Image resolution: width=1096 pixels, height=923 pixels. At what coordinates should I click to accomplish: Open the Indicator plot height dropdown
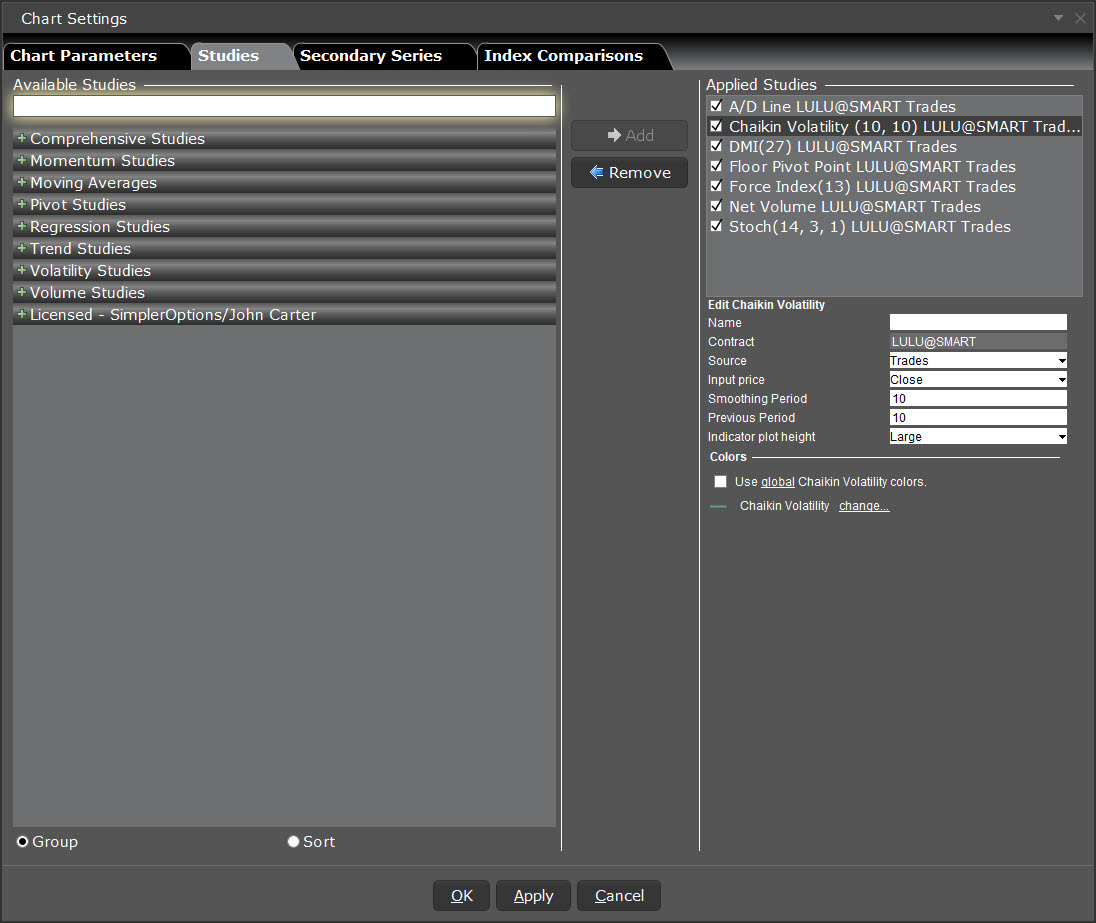977,437
